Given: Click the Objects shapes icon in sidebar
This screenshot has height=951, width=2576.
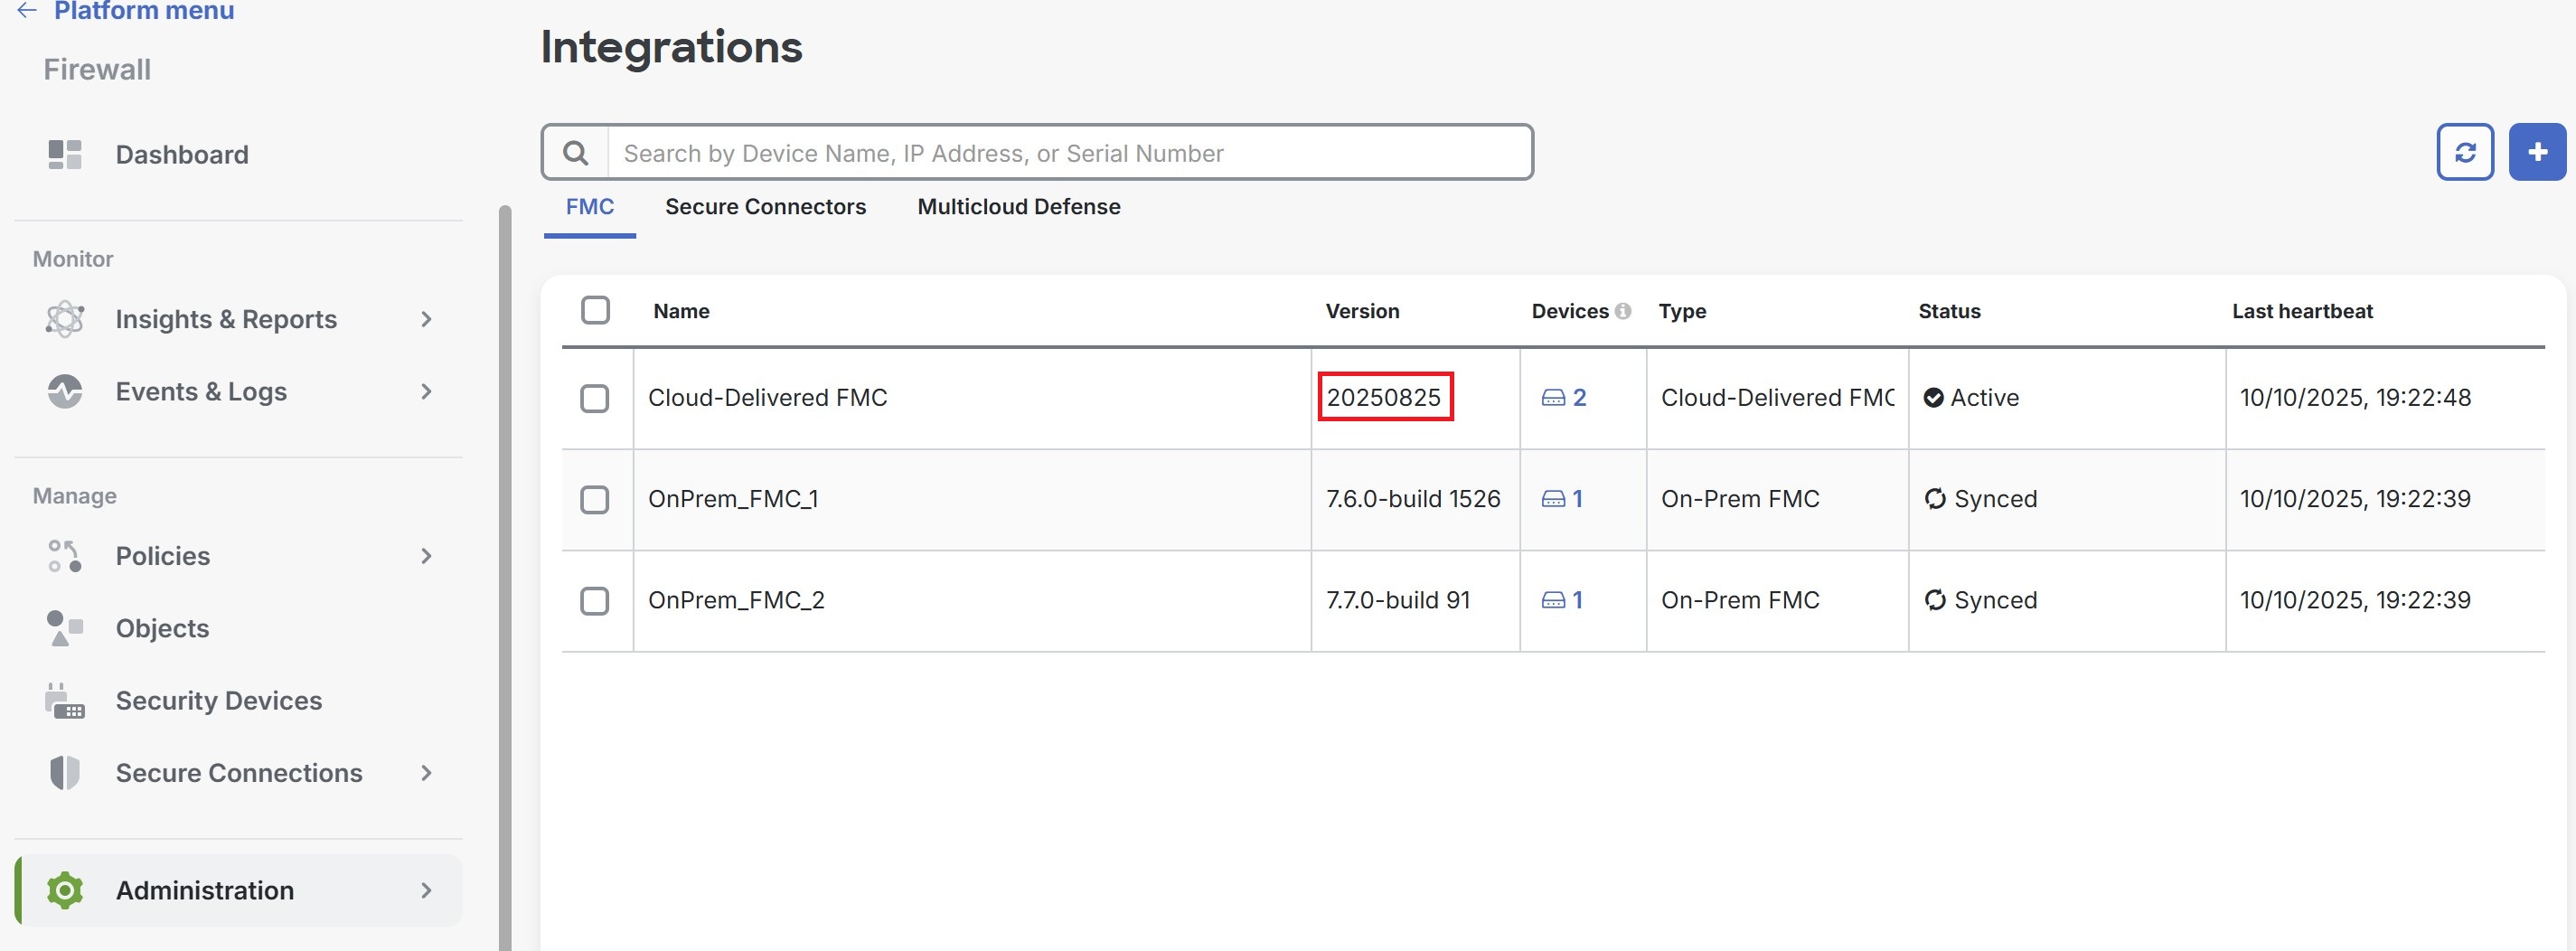Looking at the screenshot, I should point(65,628).
